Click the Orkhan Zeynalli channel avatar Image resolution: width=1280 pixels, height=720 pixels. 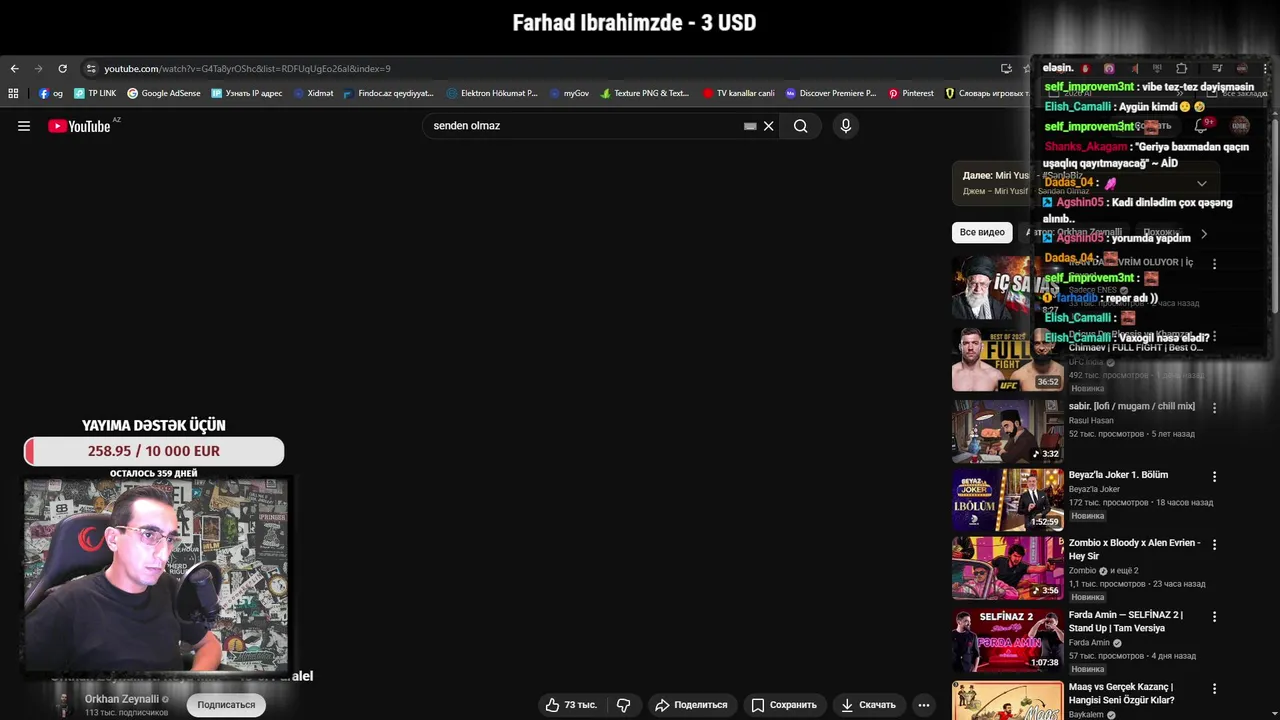point(64,704)
